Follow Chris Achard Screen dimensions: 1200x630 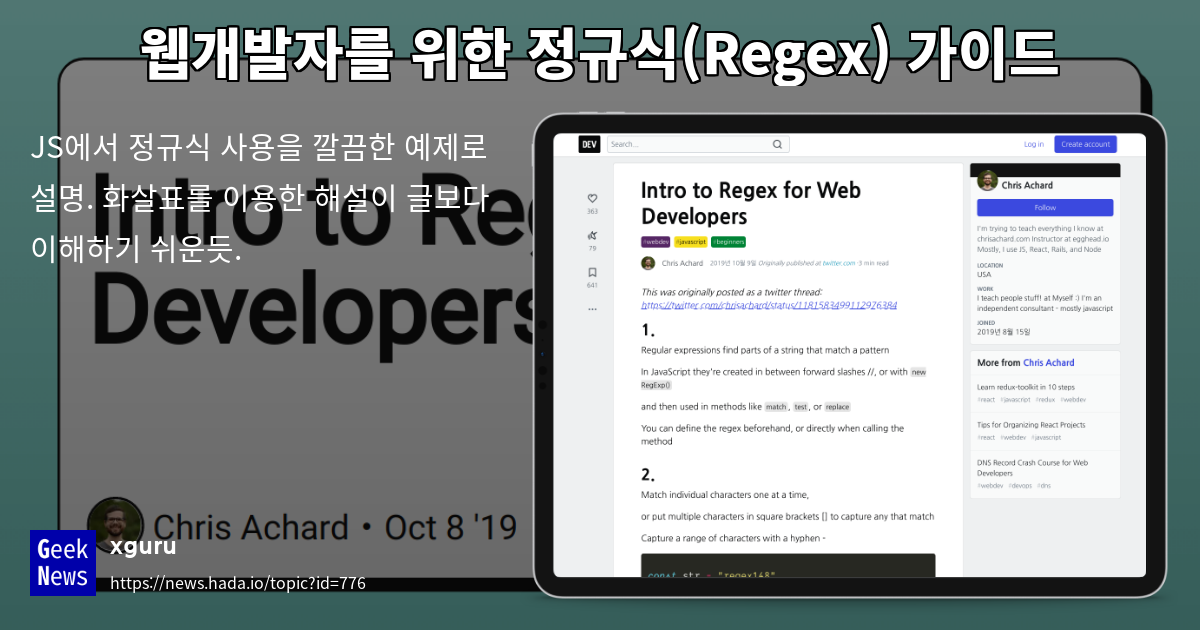(1044, 207)
